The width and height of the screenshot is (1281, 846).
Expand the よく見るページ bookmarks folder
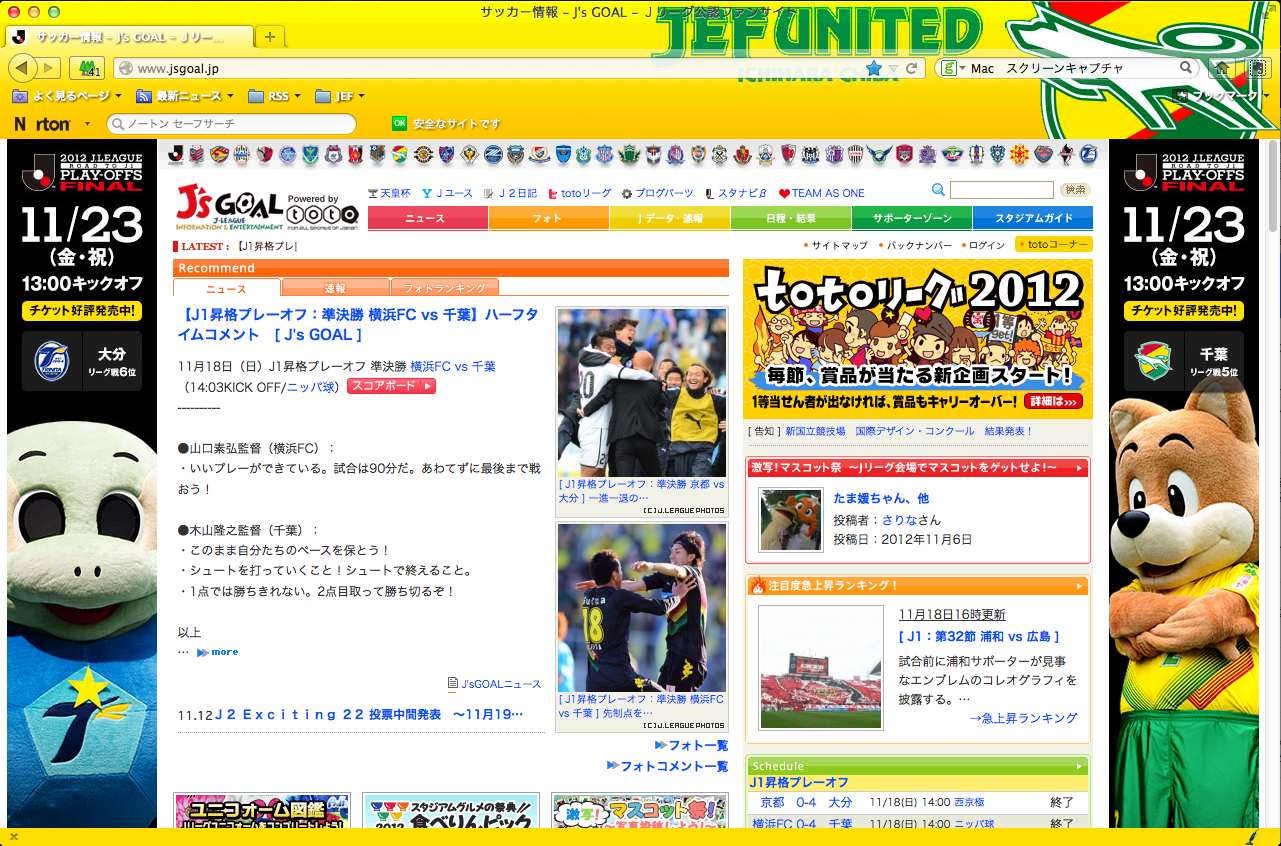point(67,96)
